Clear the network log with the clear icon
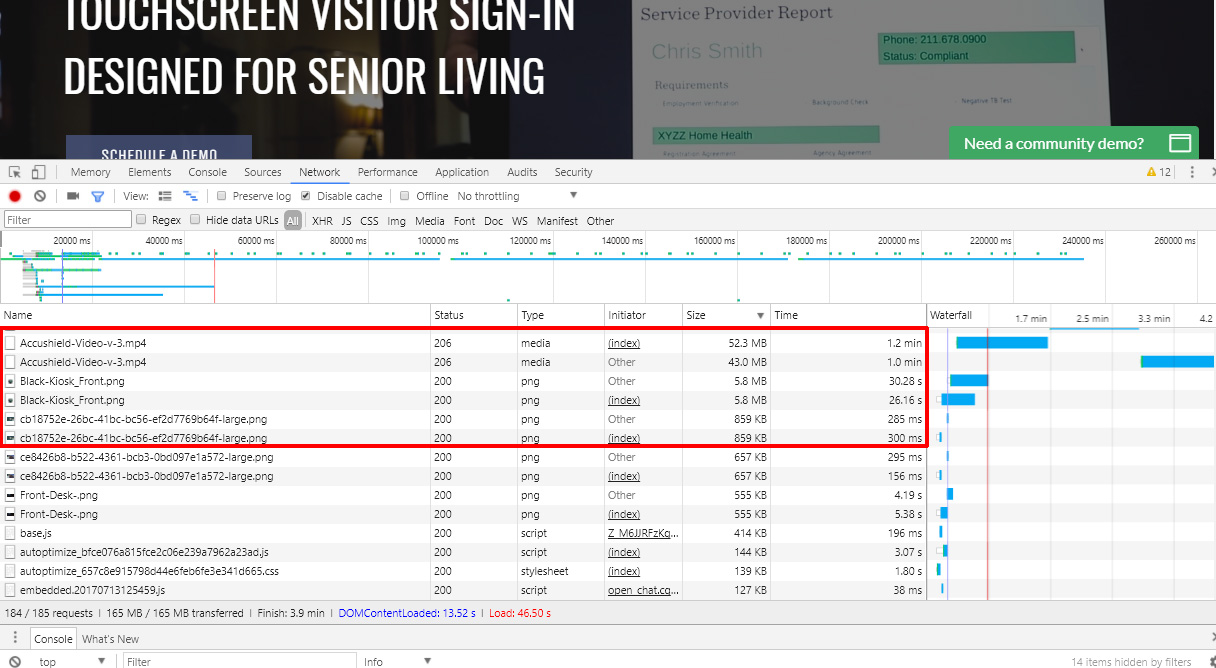Screen dimensions: 1216x668 coord(40,196)
